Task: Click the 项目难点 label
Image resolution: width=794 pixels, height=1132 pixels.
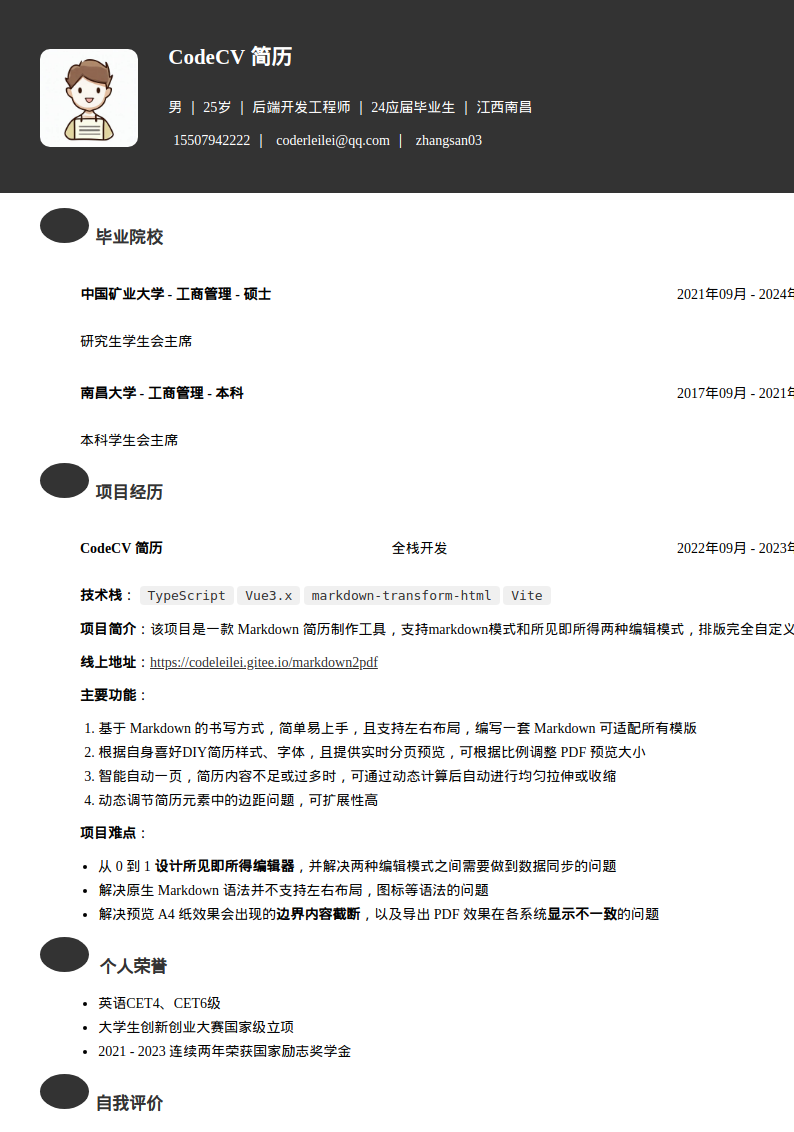Action: [108, 833]
